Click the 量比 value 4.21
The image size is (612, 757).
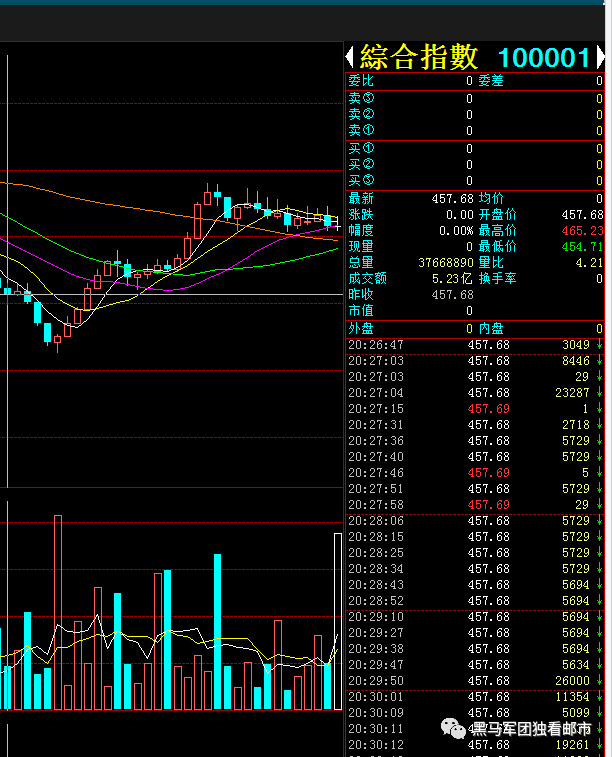[589, 263]
